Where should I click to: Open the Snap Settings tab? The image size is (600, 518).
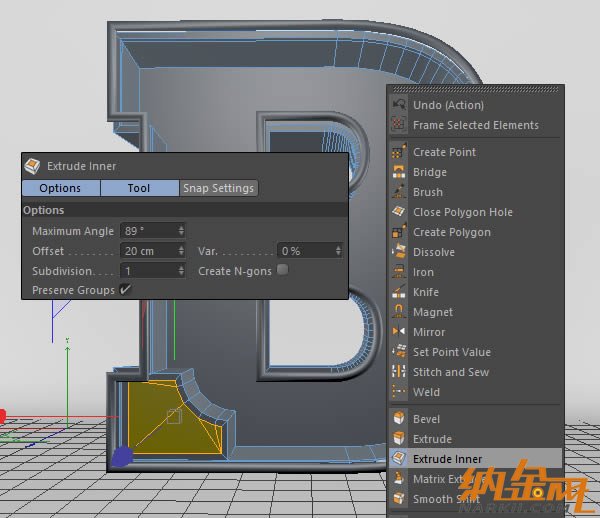(218, 188)
